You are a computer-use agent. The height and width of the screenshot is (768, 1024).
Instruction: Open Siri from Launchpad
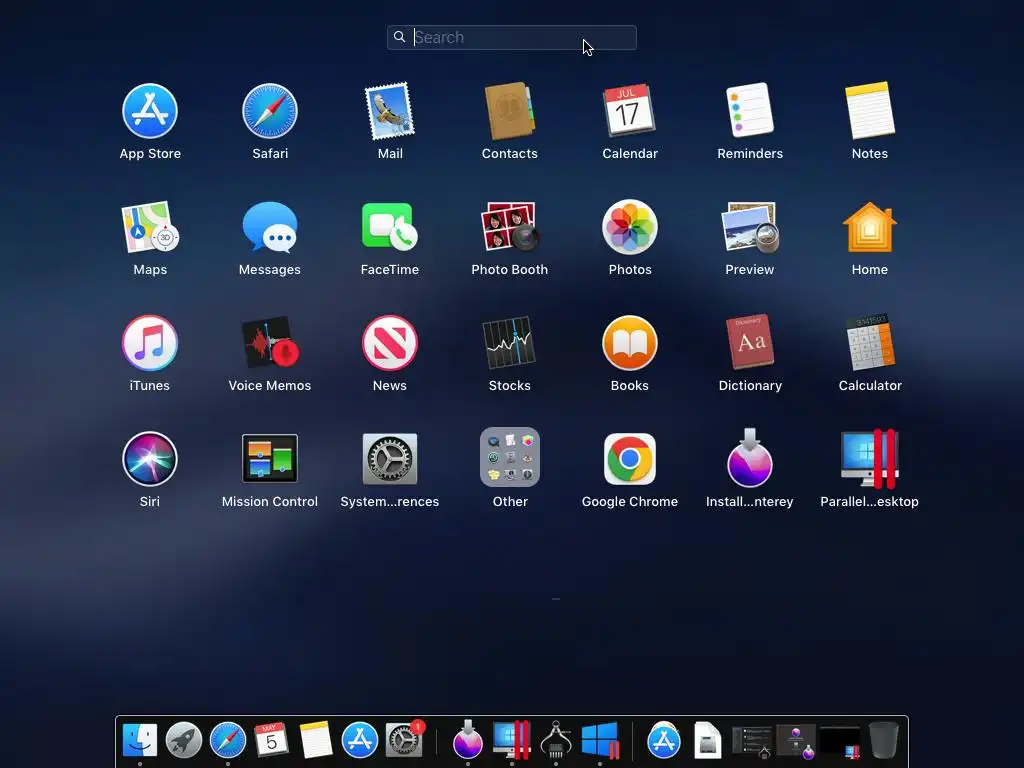[x=150, y=459]
